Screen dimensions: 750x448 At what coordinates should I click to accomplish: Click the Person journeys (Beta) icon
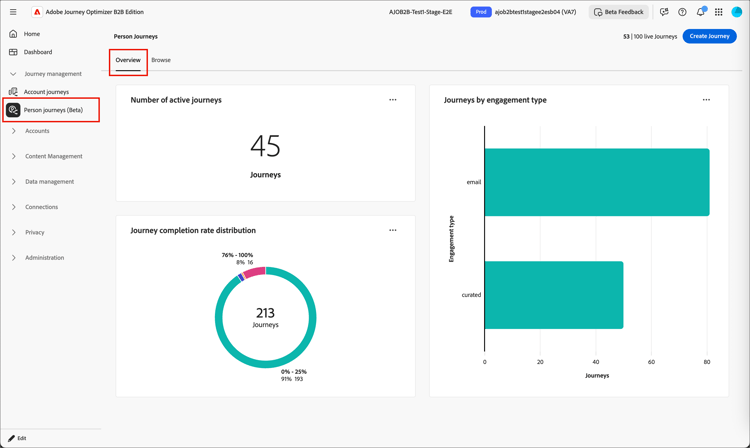point(13,110)
